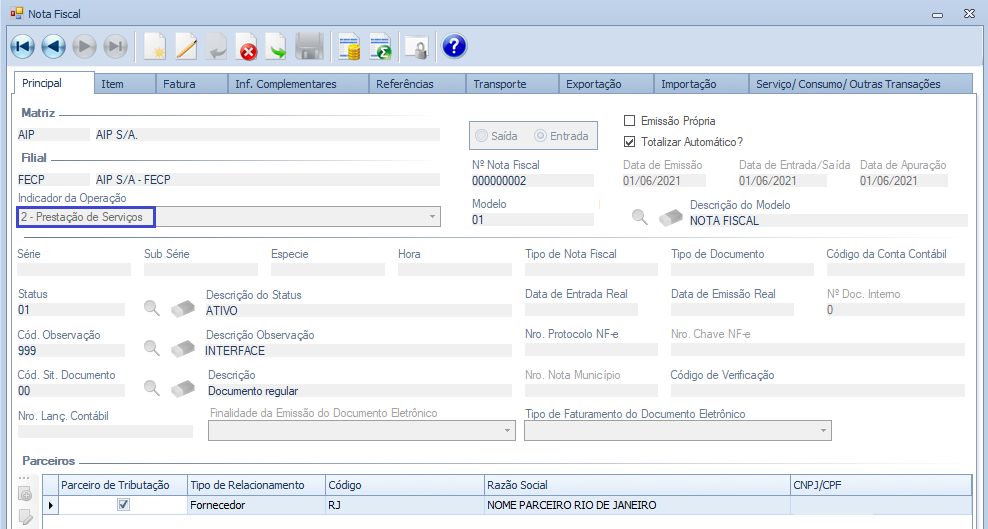Go to the previous record
Screen dimensions: 988x529
click(53, 47)
